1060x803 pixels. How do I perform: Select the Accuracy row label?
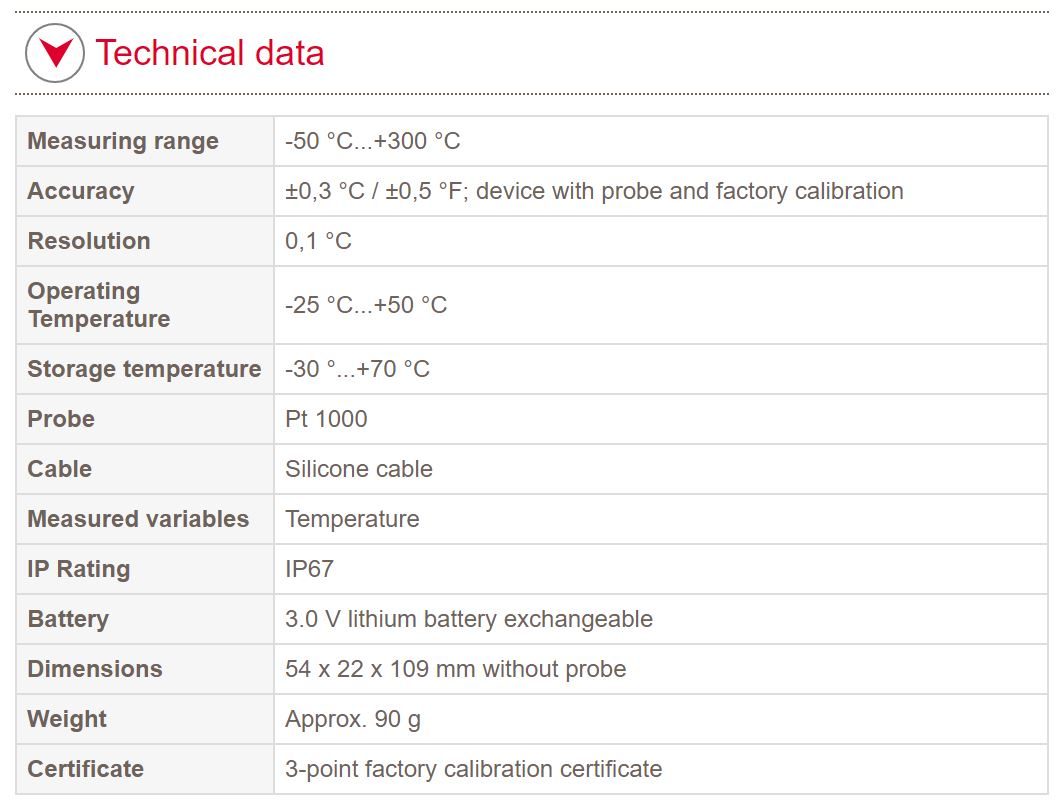point(81,191)
